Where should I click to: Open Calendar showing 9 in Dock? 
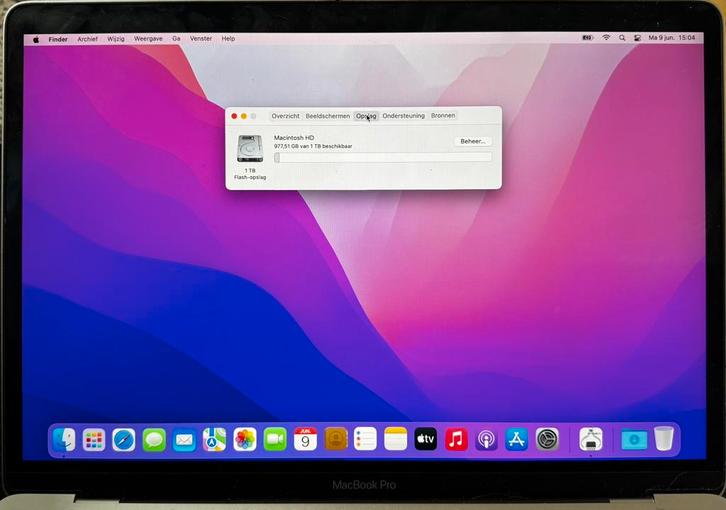(305, 439)
